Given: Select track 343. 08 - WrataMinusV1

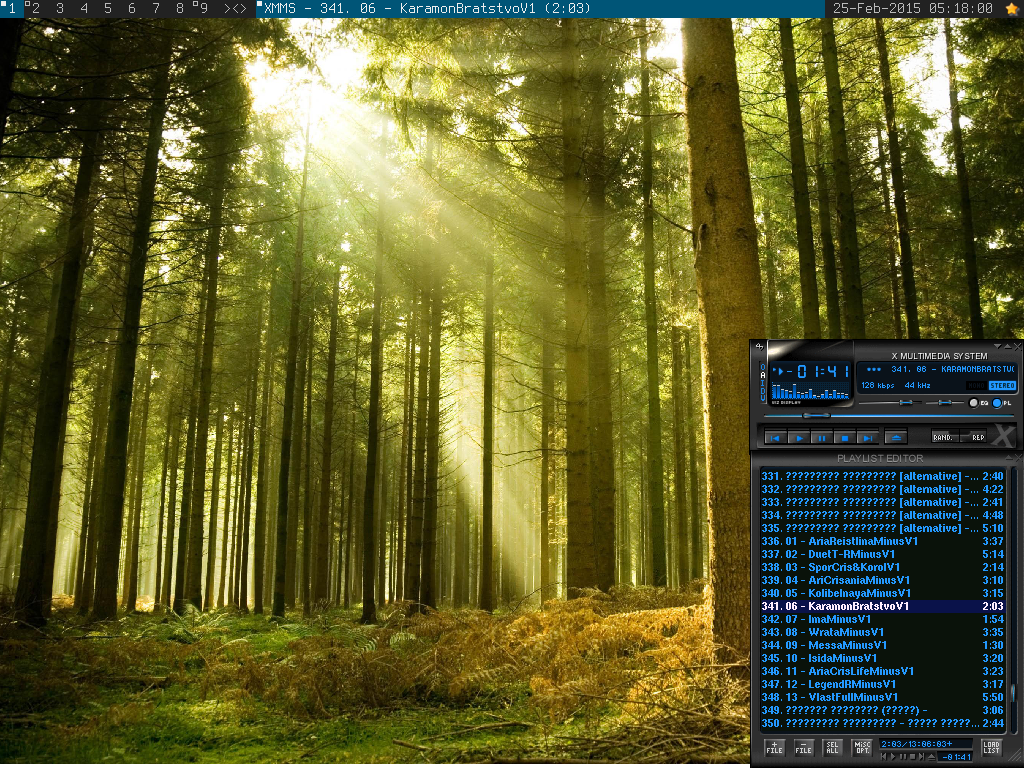Looking at the screenshot, I should (882, 632).
